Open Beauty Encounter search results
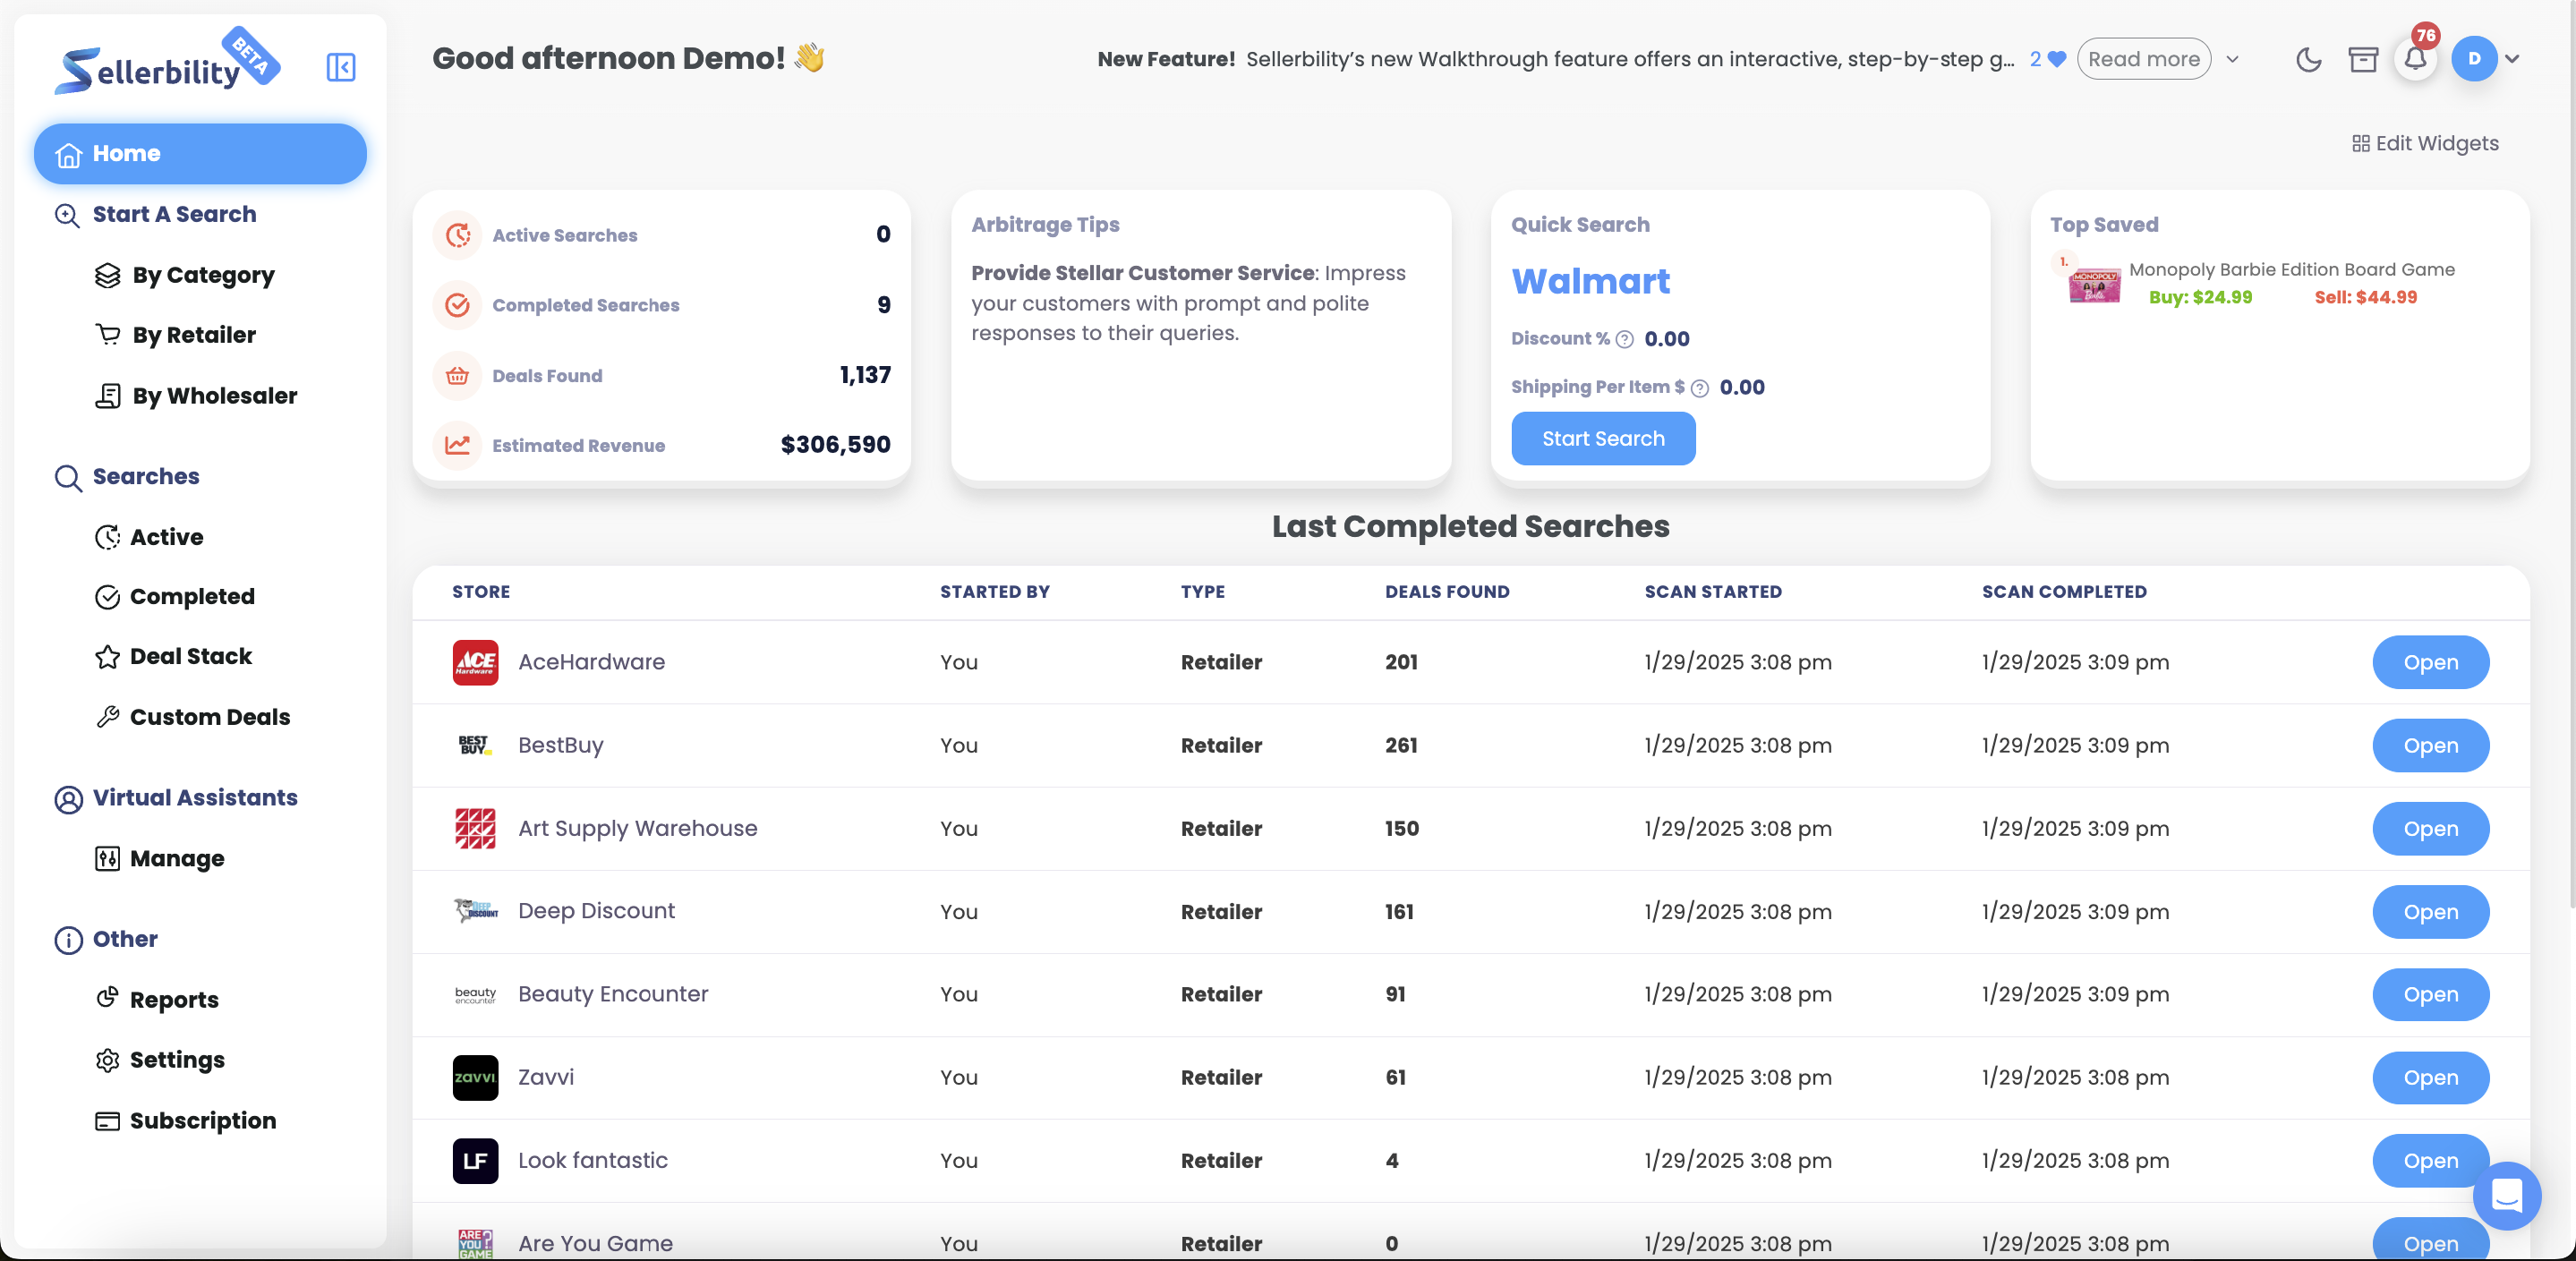 pyautogui.click(x=2430, y=994)
